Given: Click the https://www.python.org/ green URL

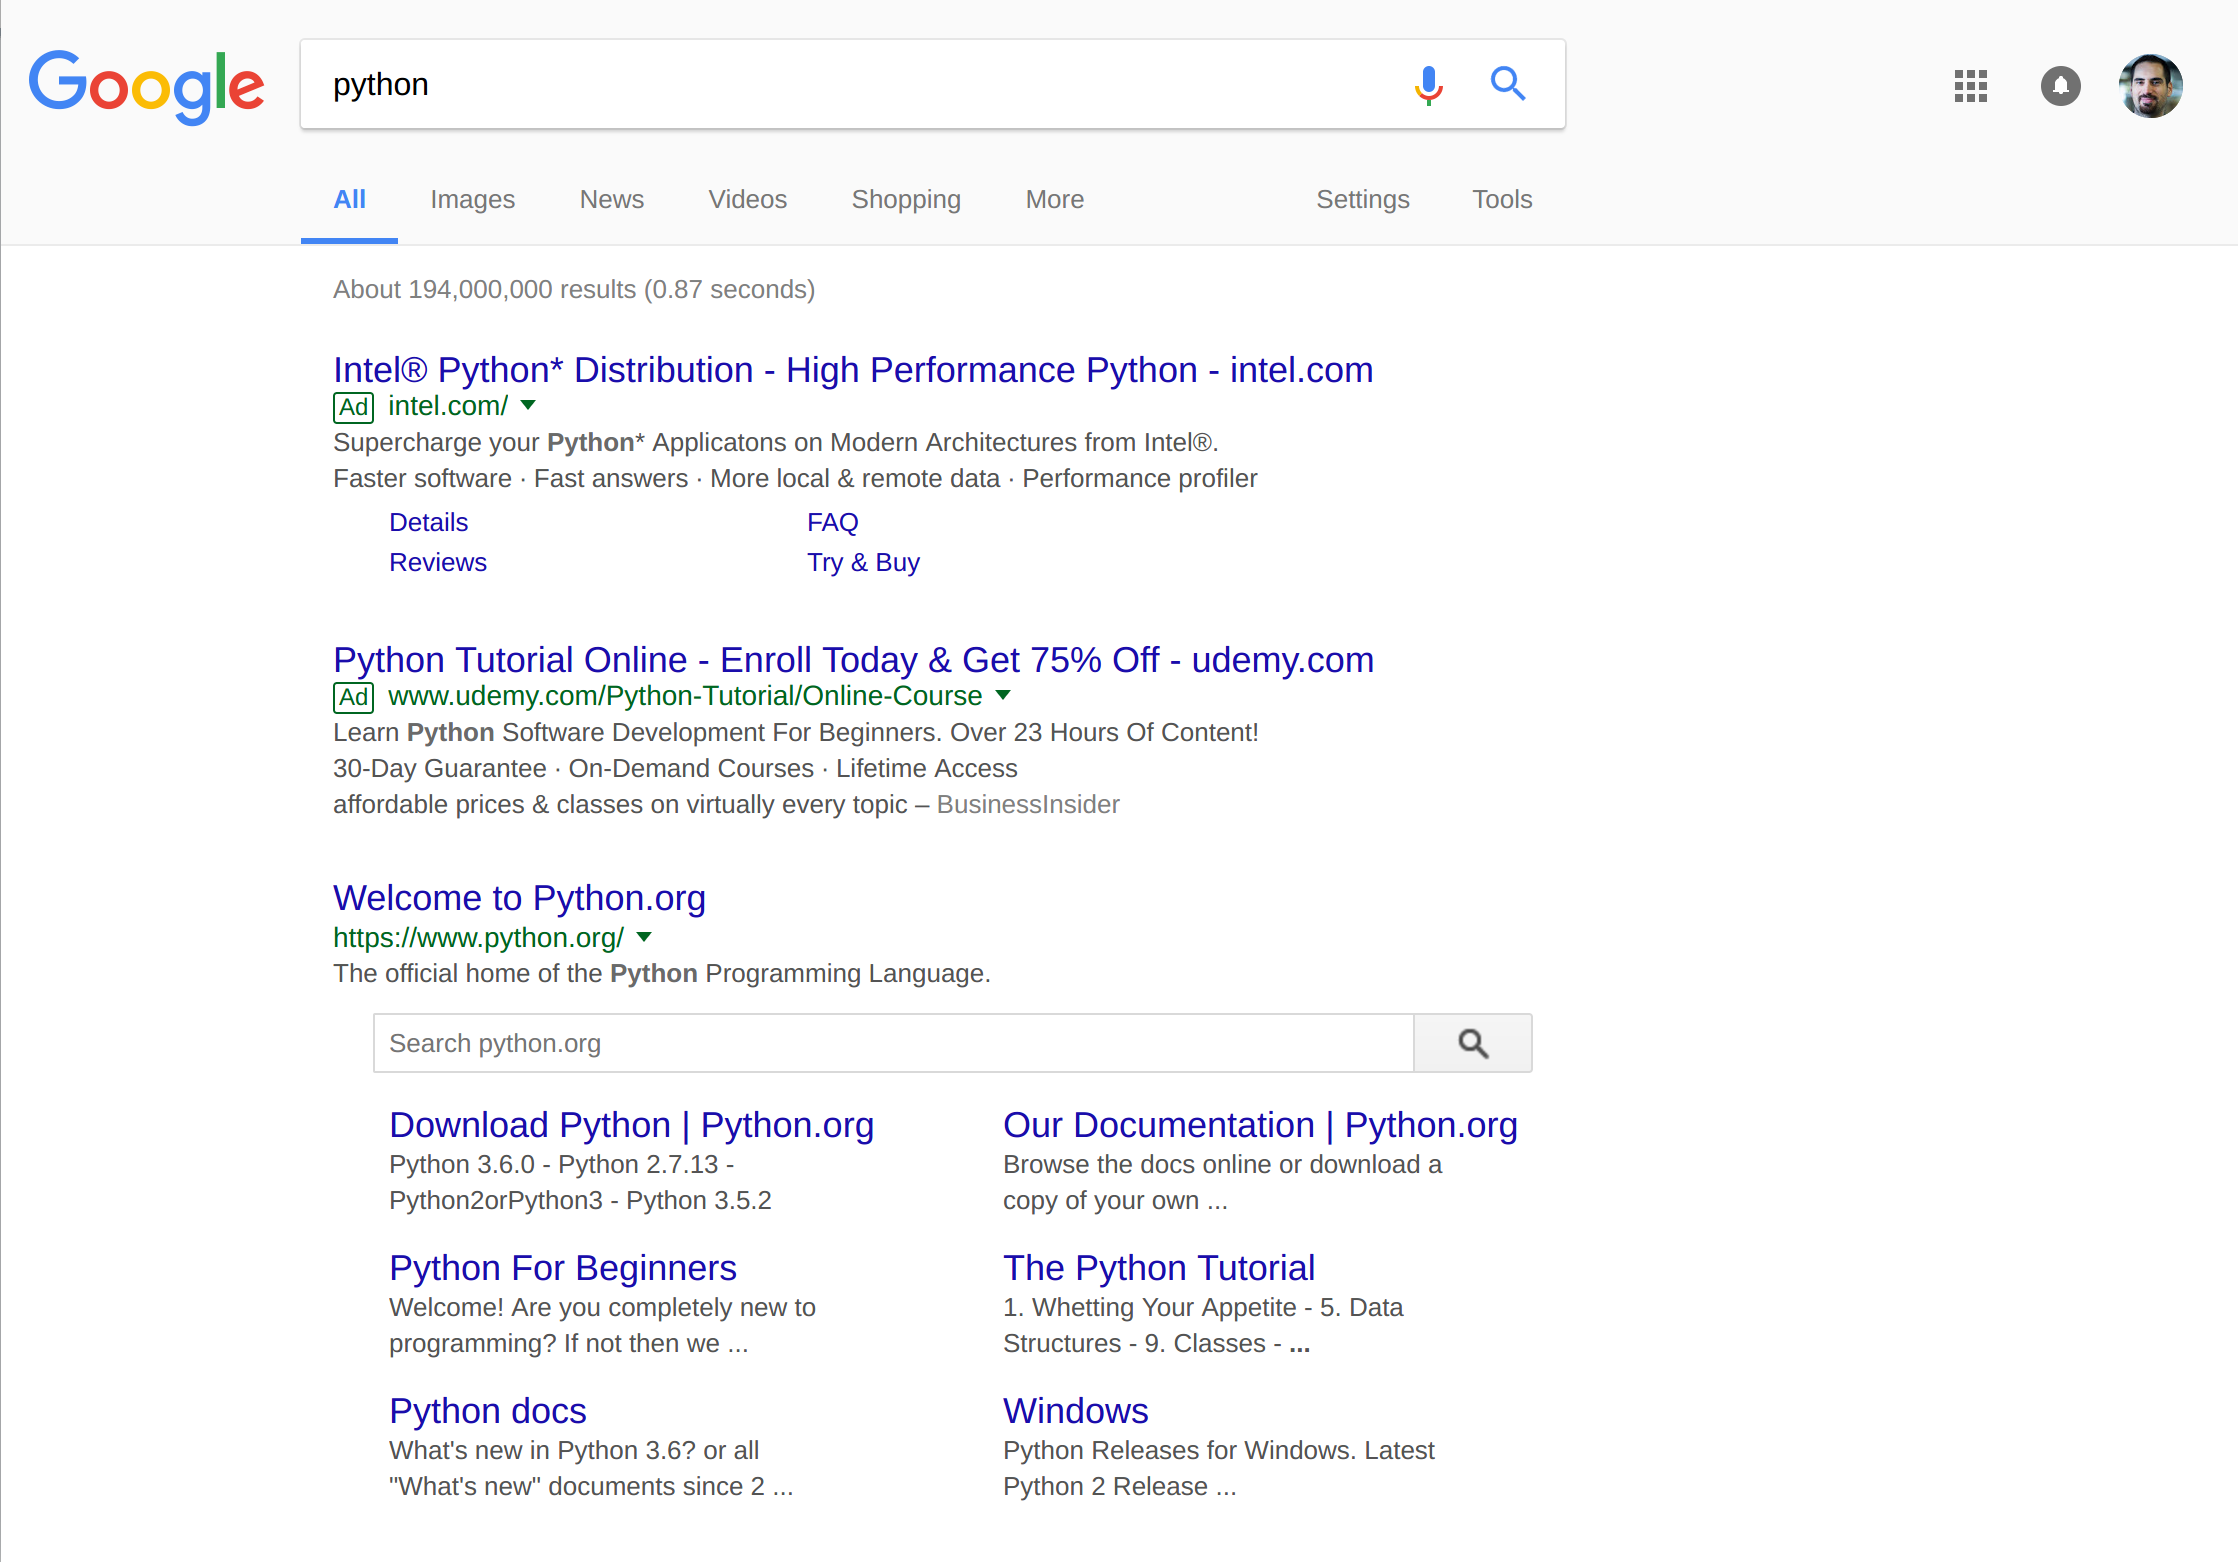Looking at the screenshot, I should point(478,938).
